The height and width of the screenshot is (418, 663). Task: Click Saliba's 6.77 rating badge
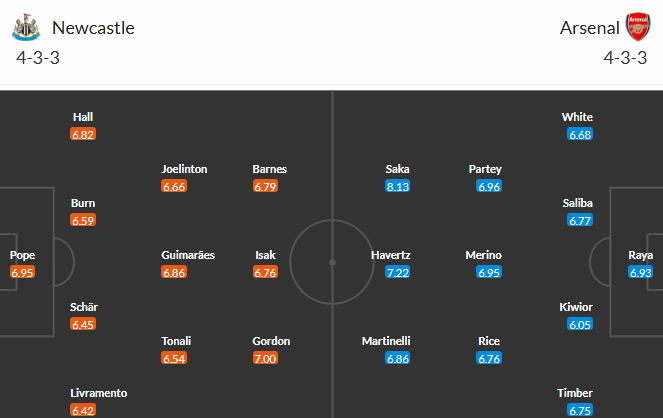pos(580,221)
